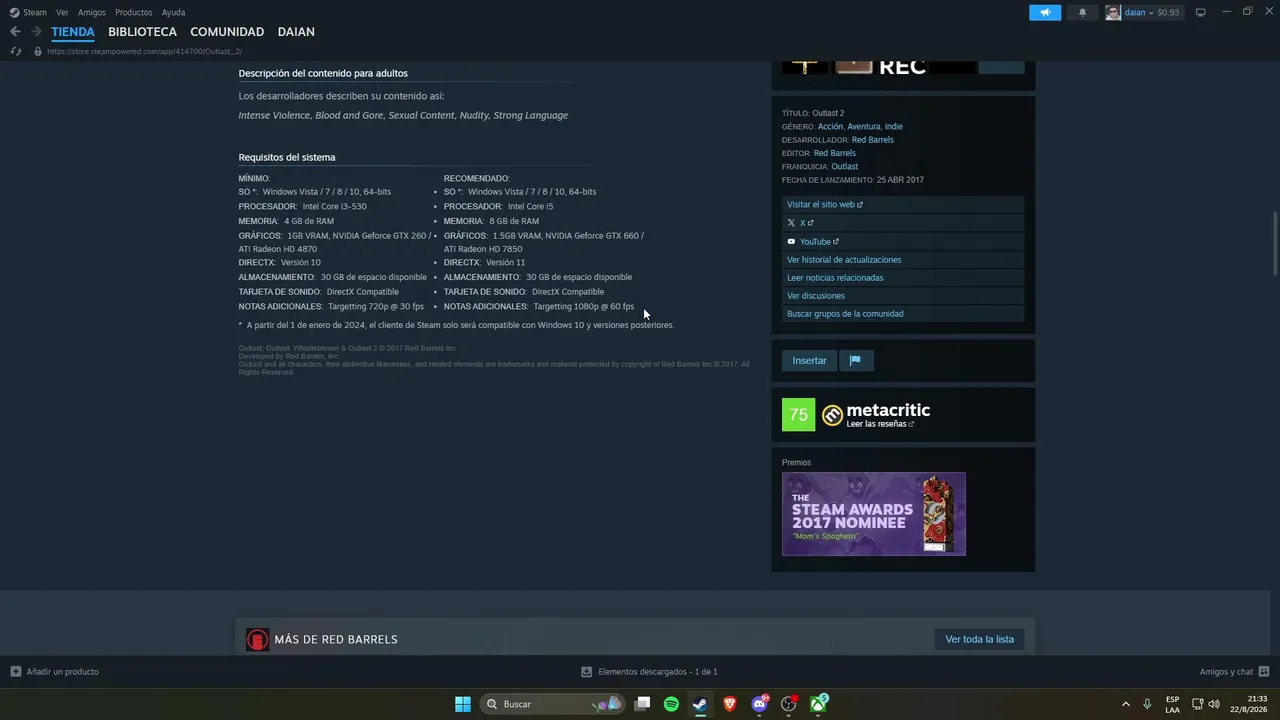Image resolution: width=1280 pixels, height=720 pixels.
Task: Click Ver toda la lista
Action: point(980,639)
